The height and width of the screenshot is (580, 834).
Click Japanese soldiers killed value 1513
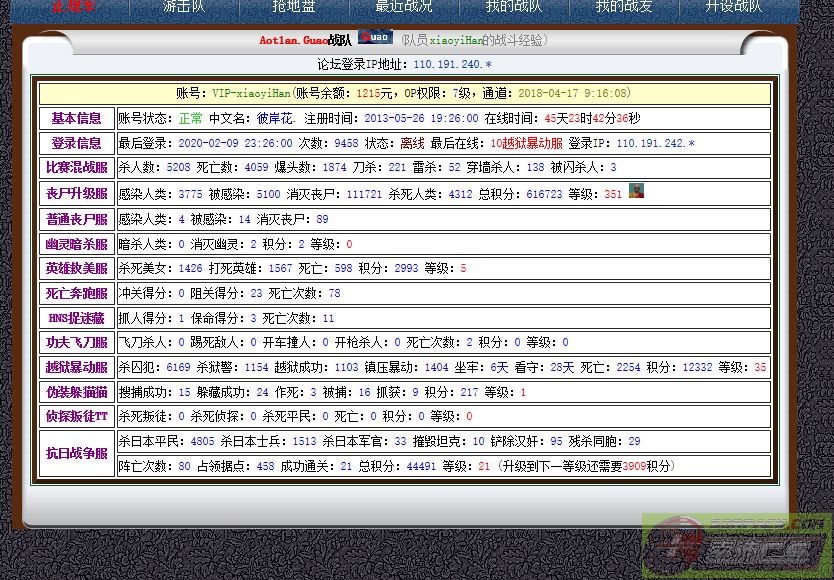(x=304, y=441)
